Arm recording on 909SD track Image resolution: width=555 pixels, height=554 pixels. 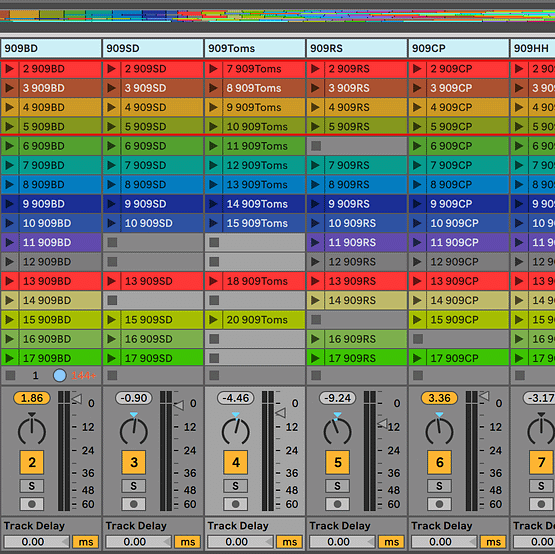pos(134,504)
